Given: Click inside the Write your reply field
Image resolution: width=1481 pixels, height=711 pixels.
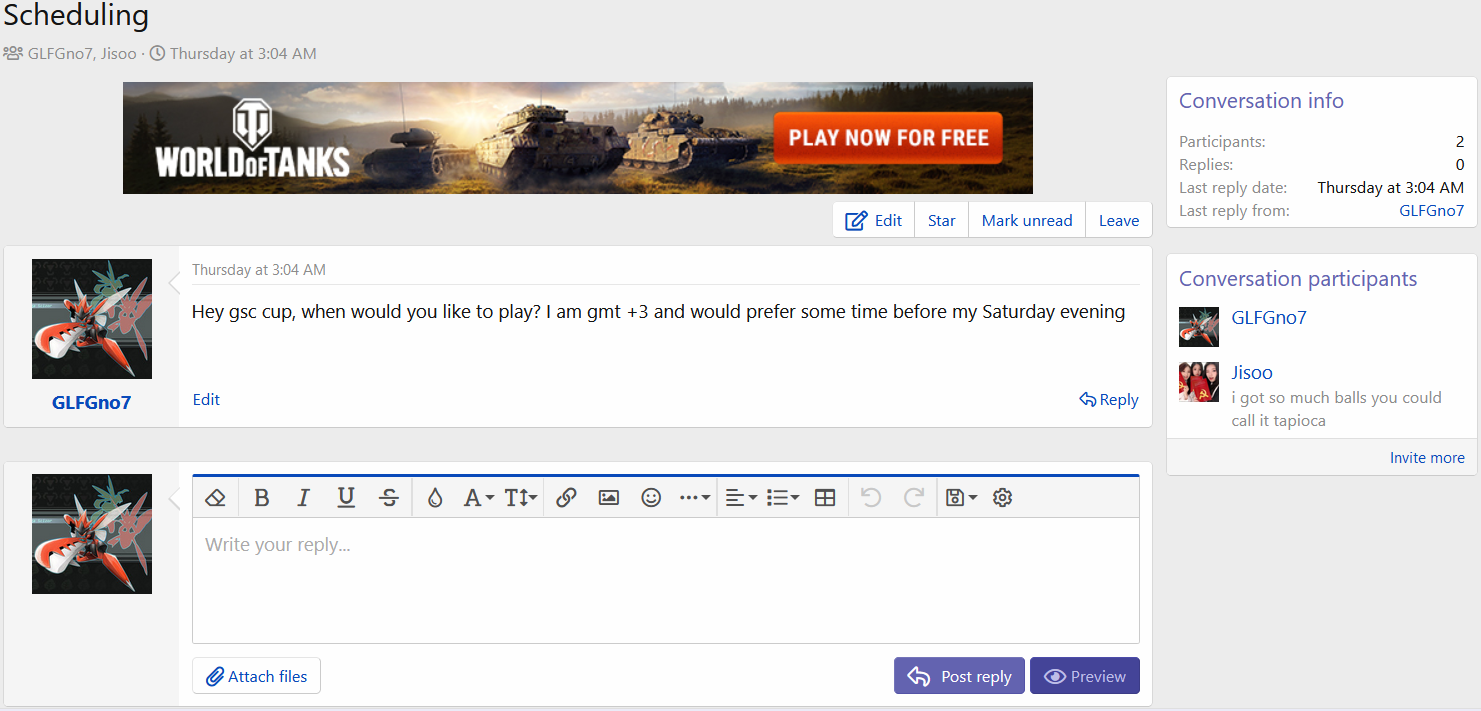Looking at the screenshot, I should (x=666, y=580).
